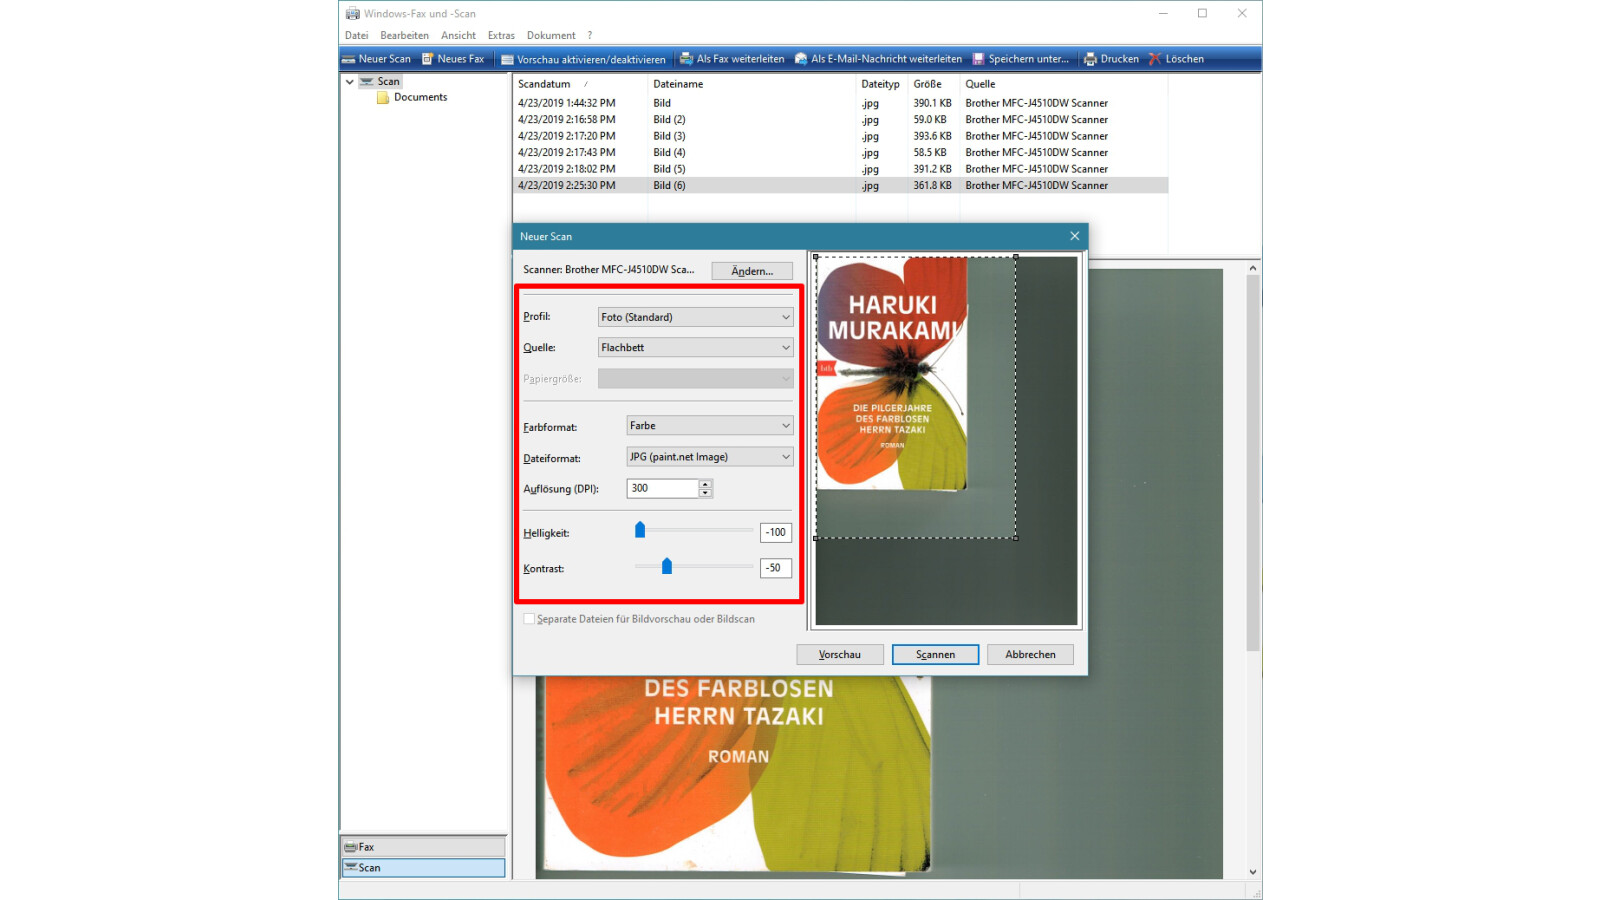Image resolution: width=1600 pixels, height=900 pixels.
Task: Toggle Vorschau aktivieren/deaktivieren in toolbar
Action: (x=507, y=59)
